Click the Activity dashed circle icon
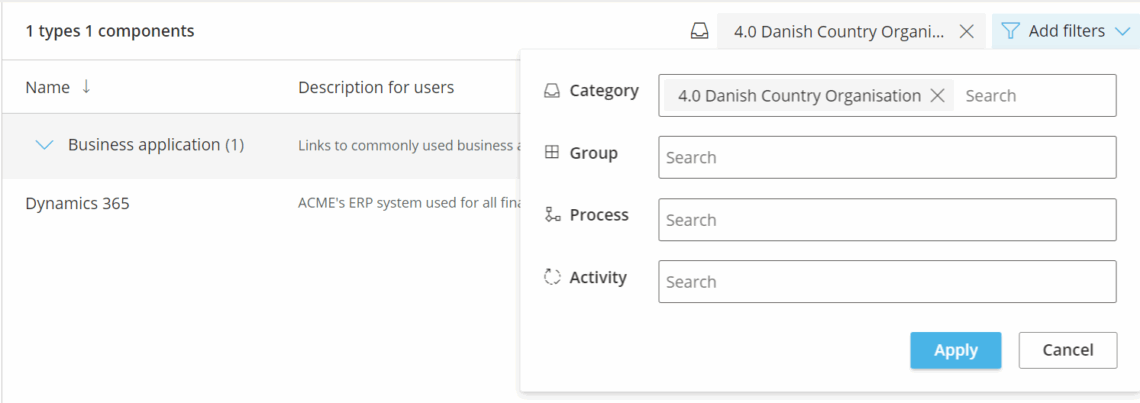Viewport: 1140px width, 403px height. (552, 277)
